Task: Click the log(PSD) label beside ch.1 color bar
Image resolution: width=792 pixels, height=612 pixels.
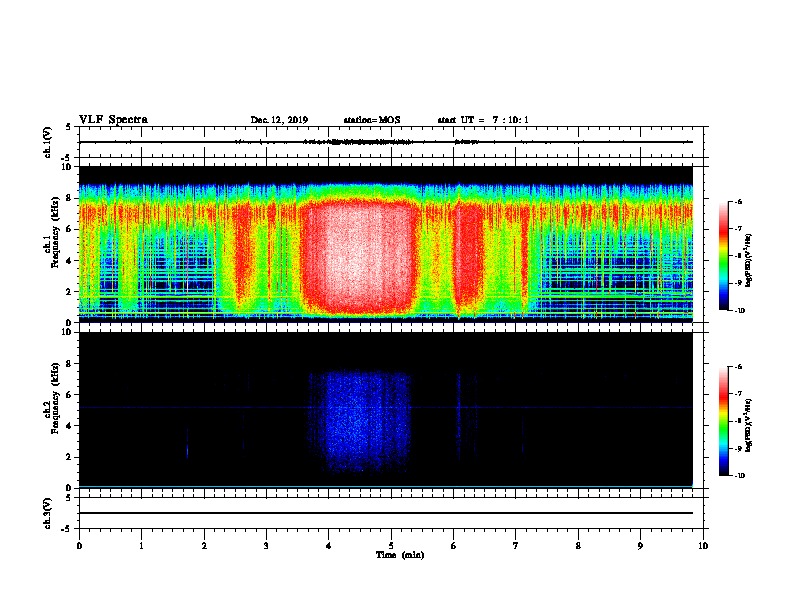Action: point(749,260)
